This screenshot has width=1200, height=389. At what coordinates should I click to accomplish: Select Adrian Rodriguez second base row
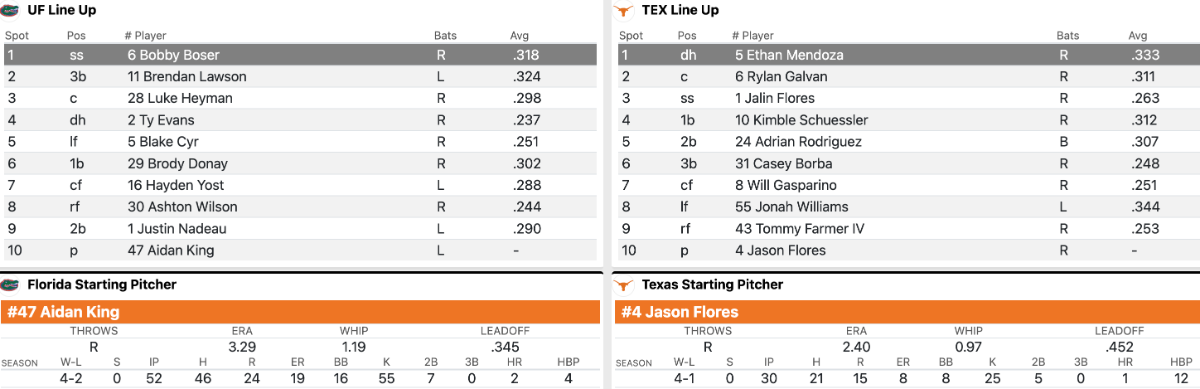point(907,142)
